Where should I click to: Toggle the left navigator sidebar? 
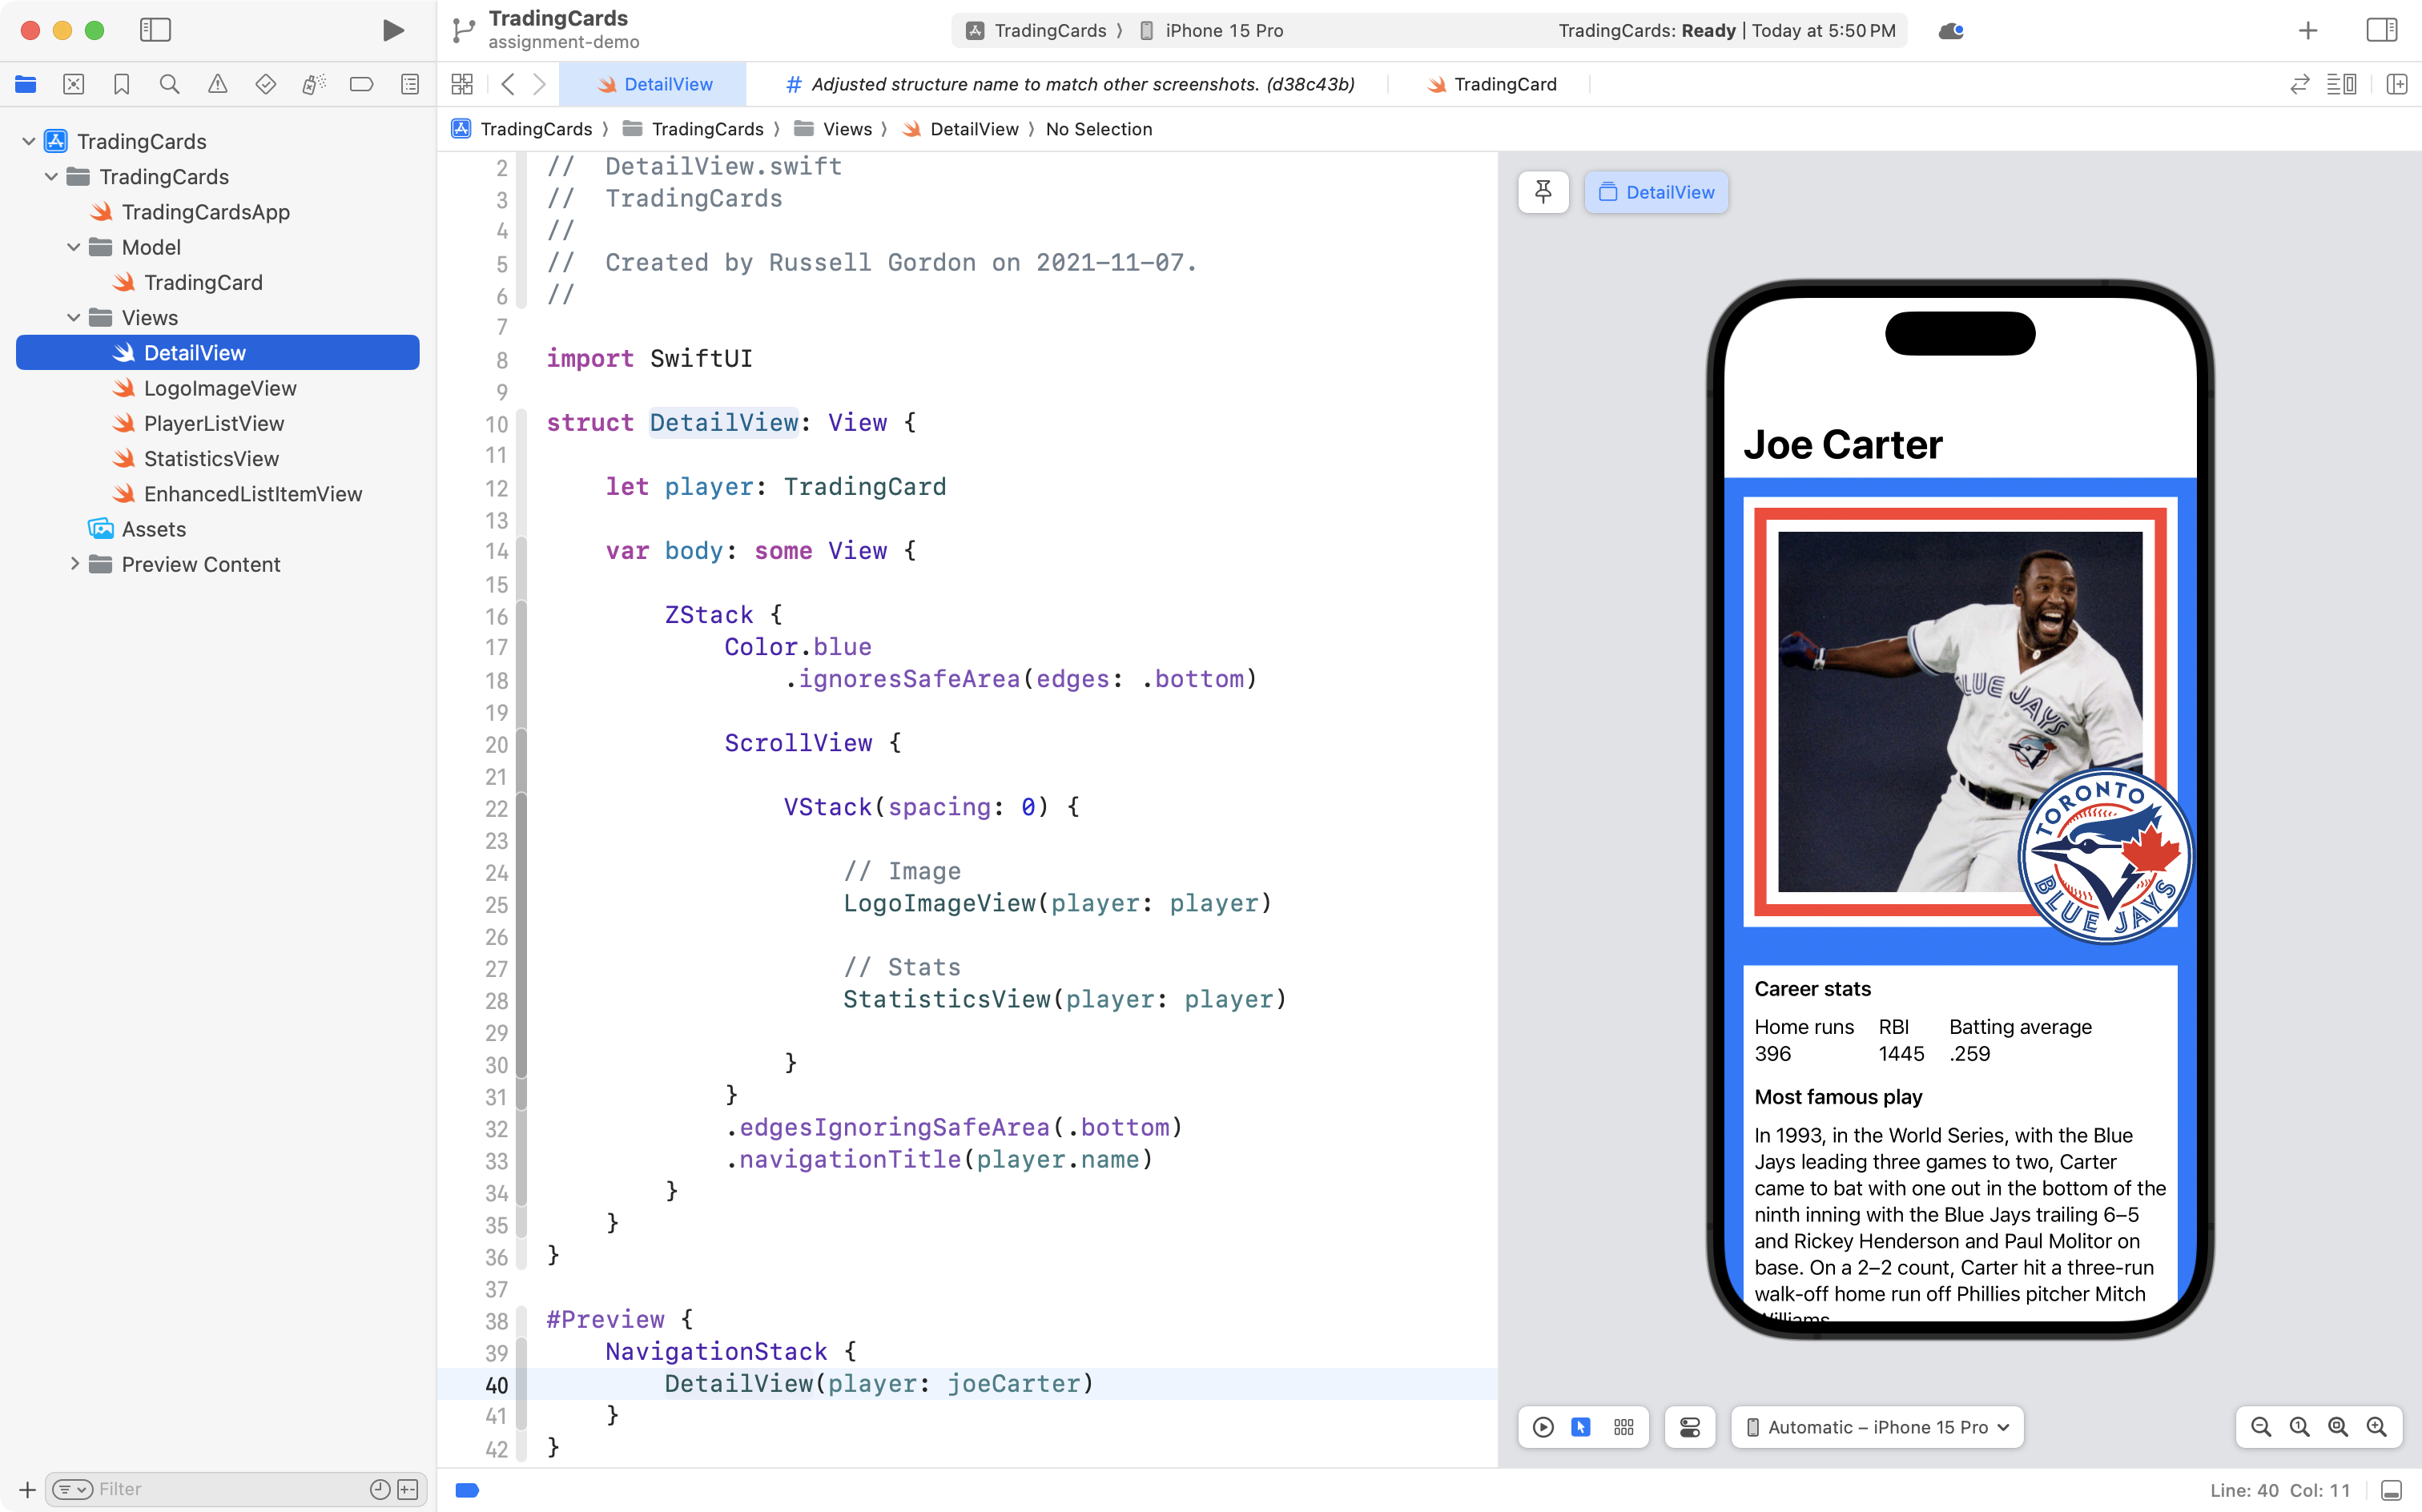[155, 30]
